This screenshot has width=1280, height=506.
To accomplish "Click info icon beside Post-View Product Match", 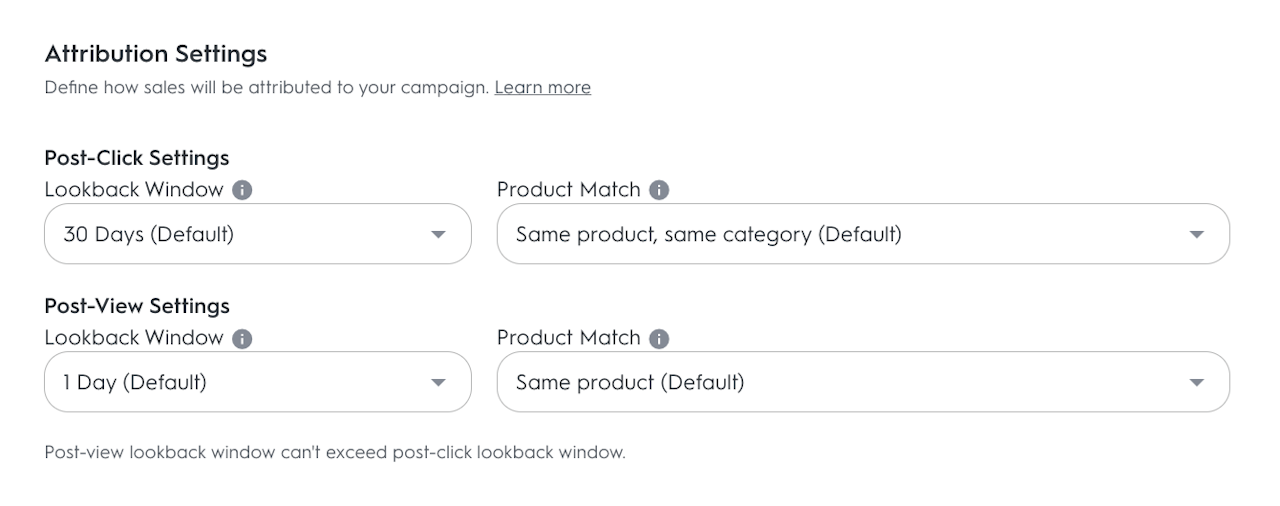I will 658,338.
